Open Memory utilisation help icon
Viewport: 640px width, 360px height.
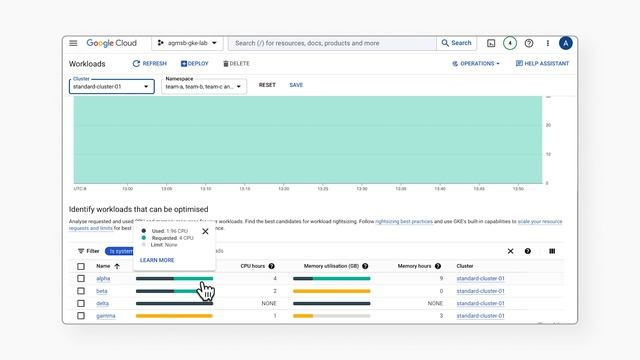(365, 266)
